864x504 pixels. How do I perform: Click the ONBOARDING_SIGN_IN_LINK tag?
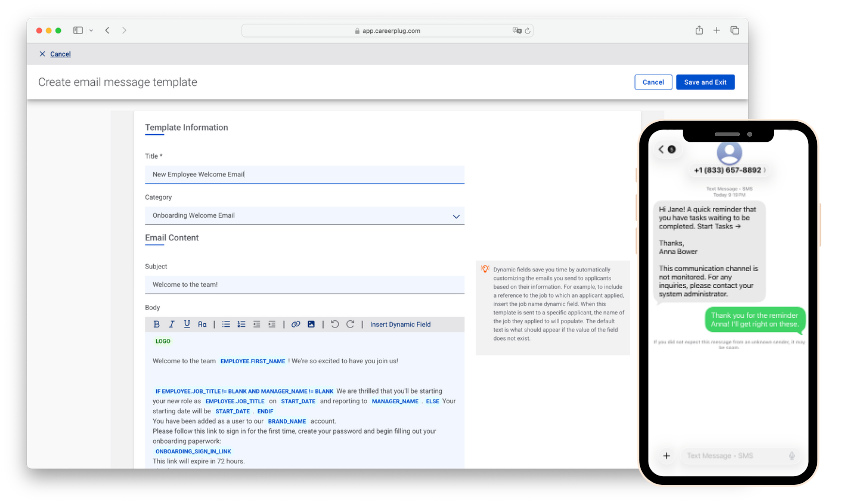click(193, 452)
